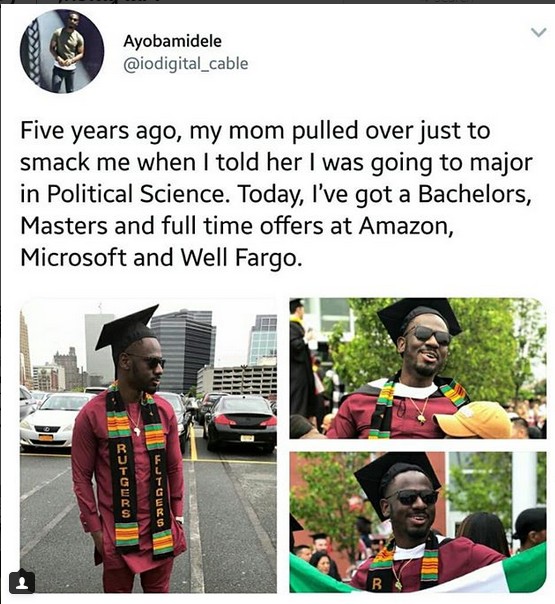Click 'Well Fargo' in the tweet text
The height and width of the screenshot is (604, 555).
241,257
